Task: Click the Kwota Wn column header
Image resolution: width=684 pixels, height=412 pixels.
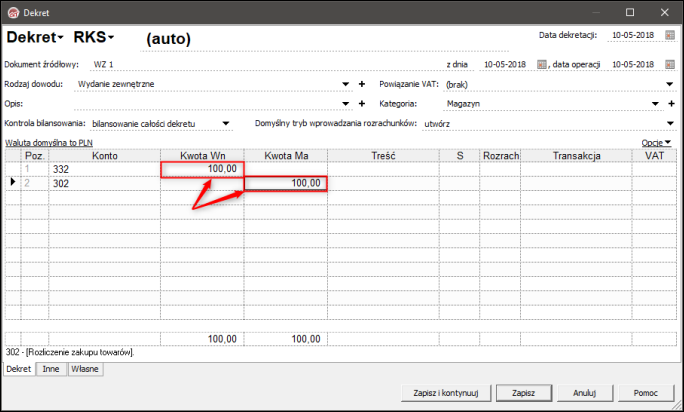Action: [x=202, y=155]
